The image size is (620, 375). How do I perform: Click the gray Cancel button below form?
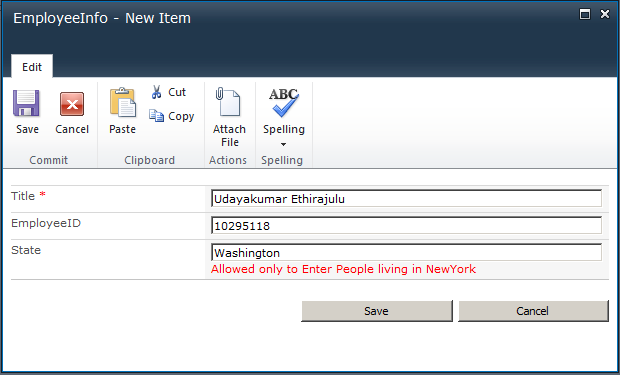tap(533, 311)
